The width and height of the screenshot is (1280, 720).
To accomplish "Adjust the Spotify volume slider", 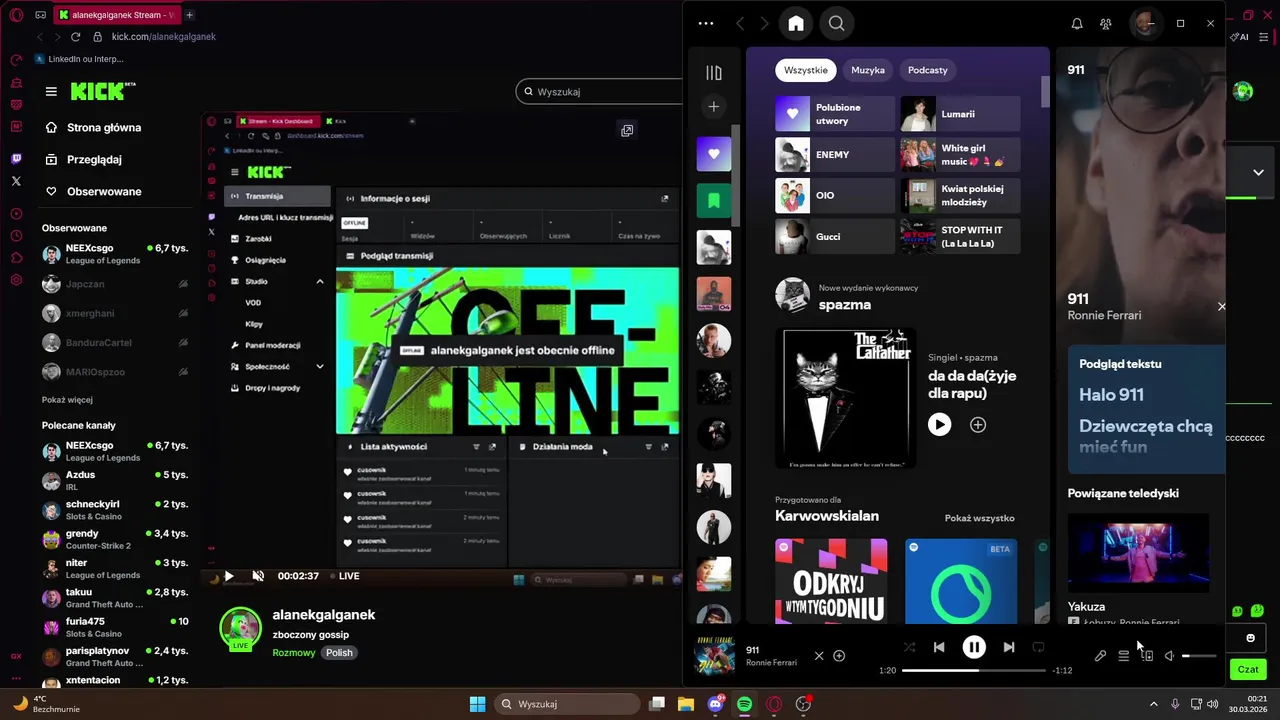I will 1199,656.
